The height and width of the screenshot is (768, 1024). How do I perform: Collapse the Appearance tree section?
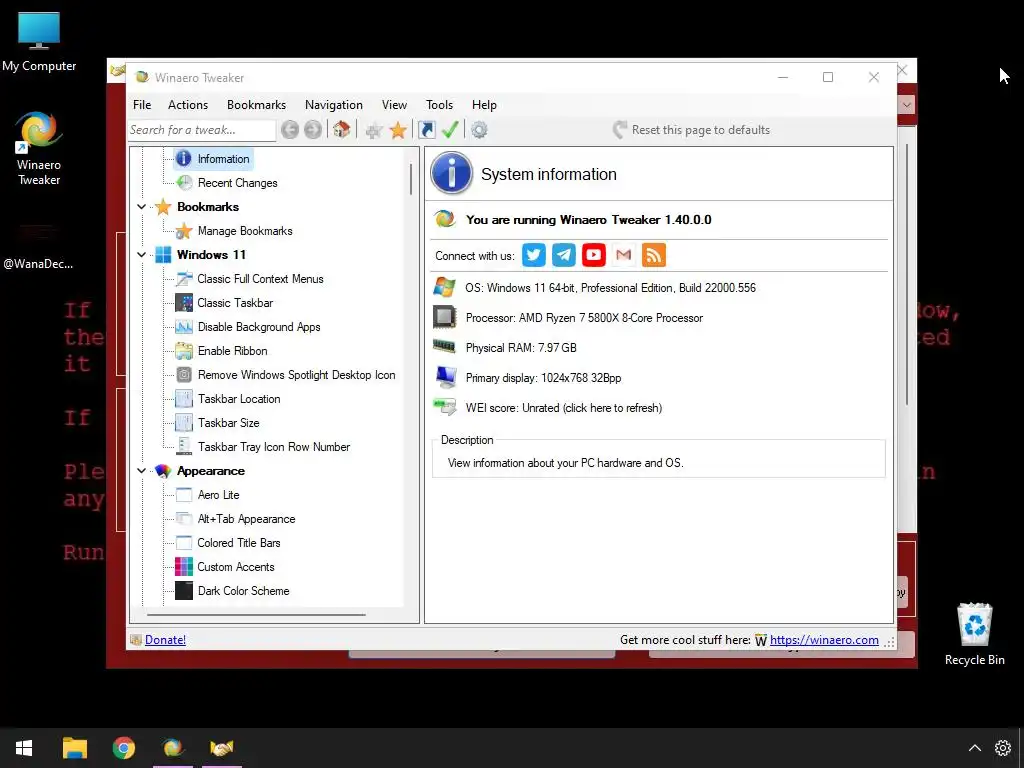[142, 471]
